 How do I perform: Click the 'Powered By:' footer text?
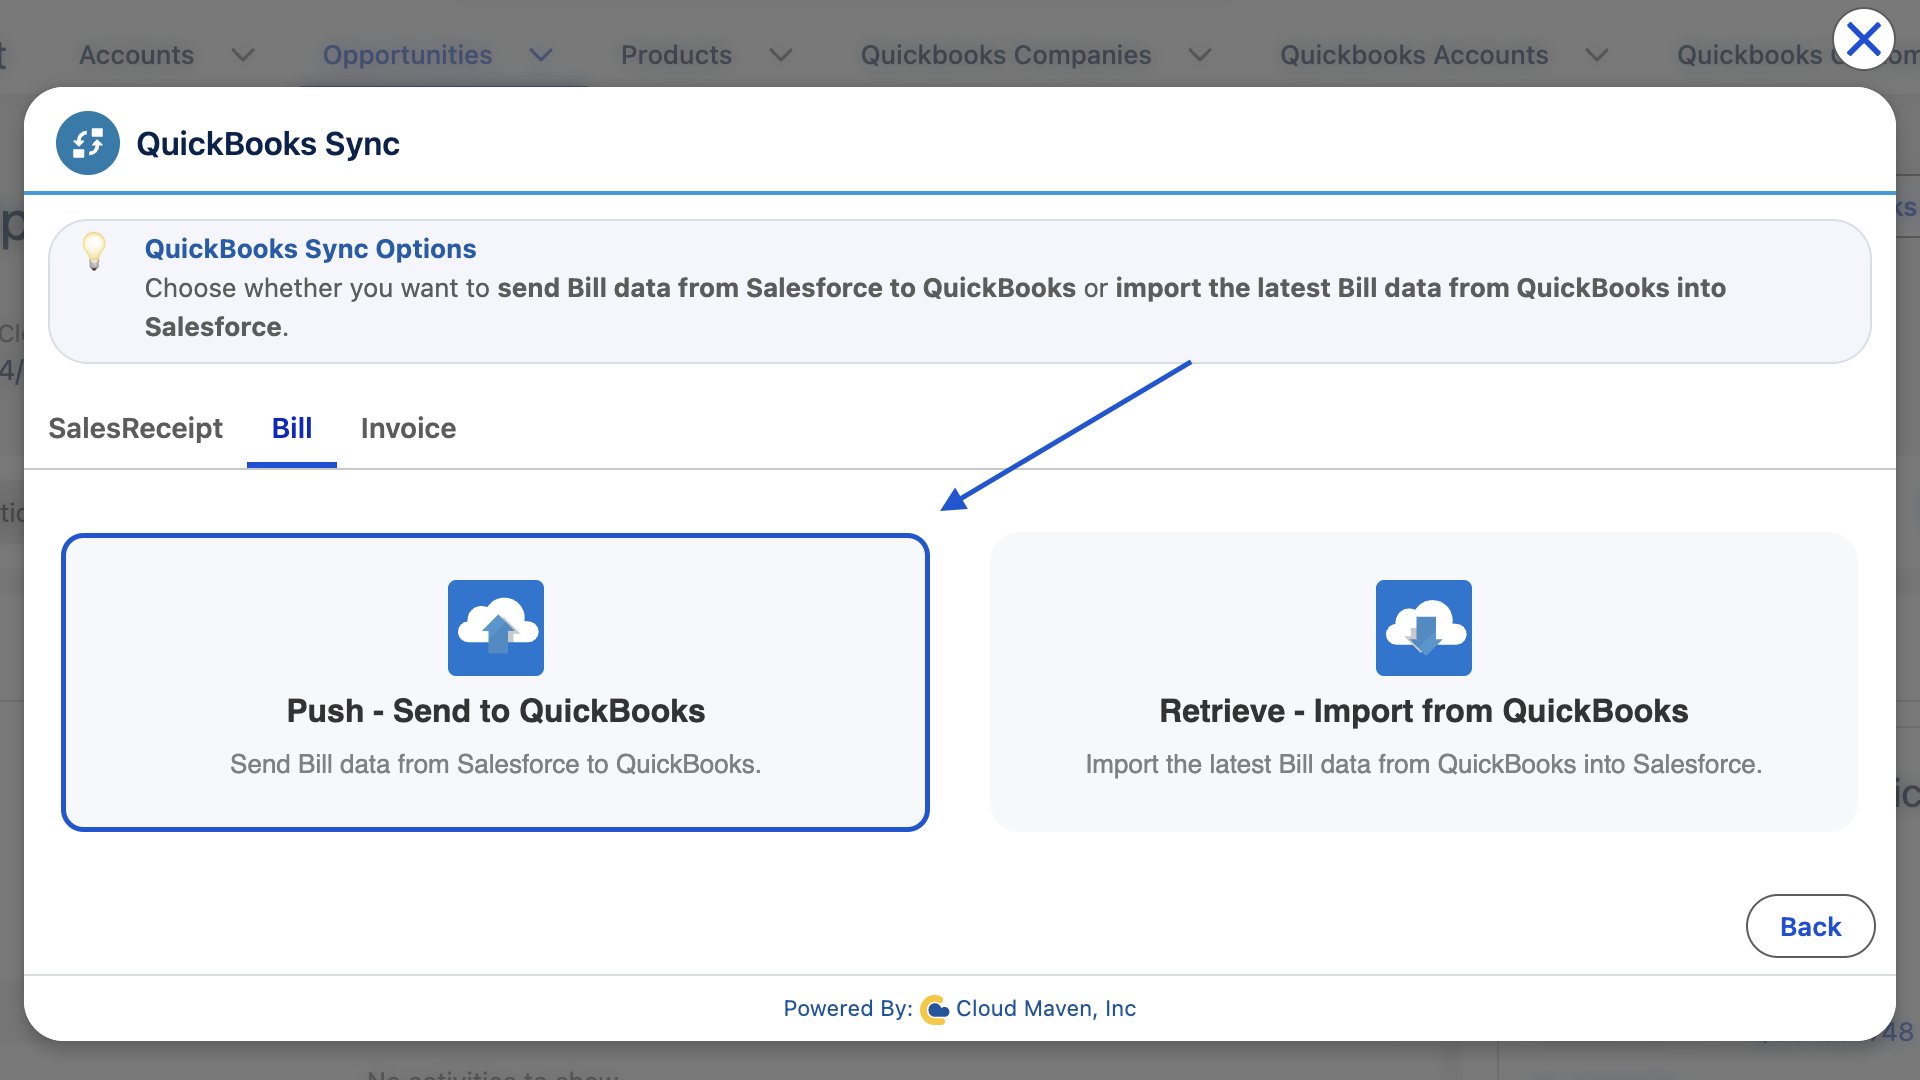847,1009
